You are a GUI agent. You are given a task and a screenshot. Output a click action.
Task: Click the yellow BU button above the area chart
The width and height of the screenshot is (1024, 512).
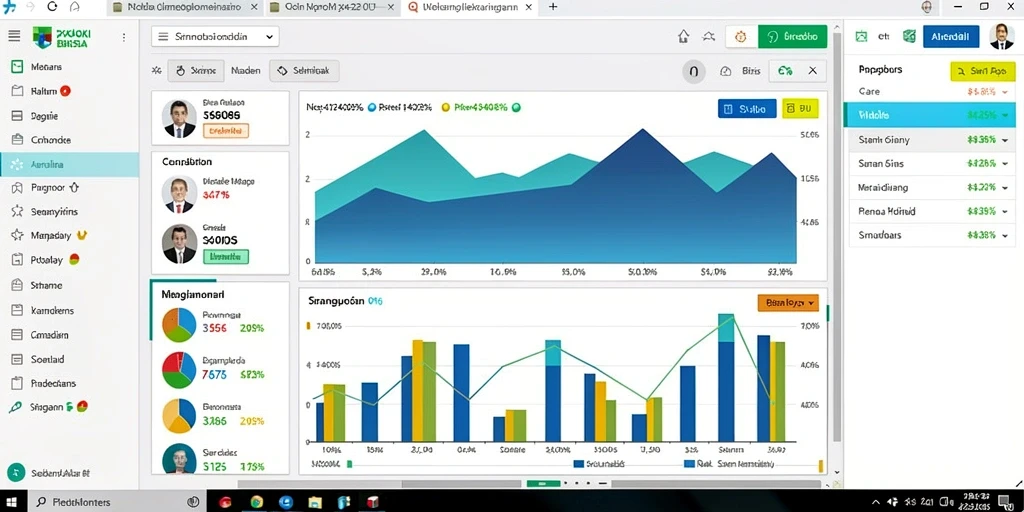pos(800,108)
